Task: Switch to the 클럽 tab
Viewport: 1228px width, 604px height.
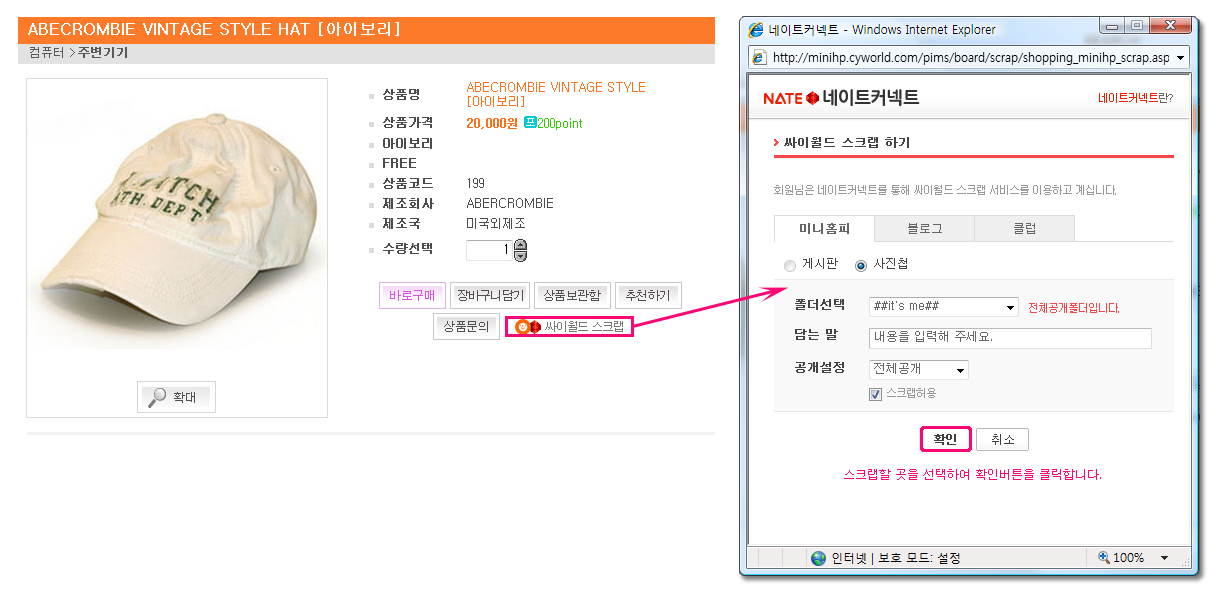Action: click(1024, 229)
